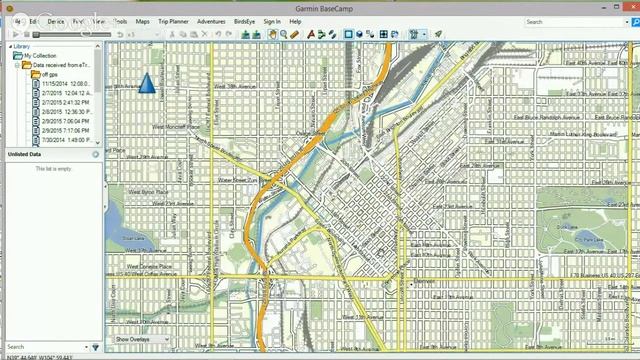This screenshot has width=640, height=360.
Task: Select the hand pan tool
Action: [273, 35]
